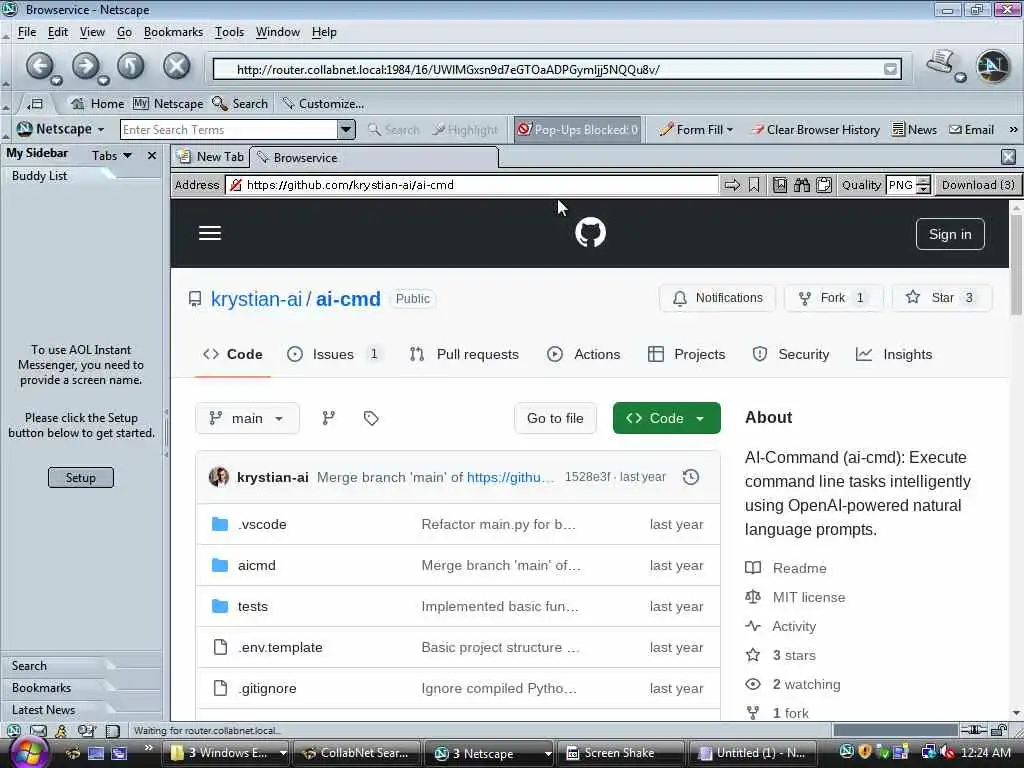
Task: Click the Print icon in Netscape toolbar
Action: click(941, 63)
